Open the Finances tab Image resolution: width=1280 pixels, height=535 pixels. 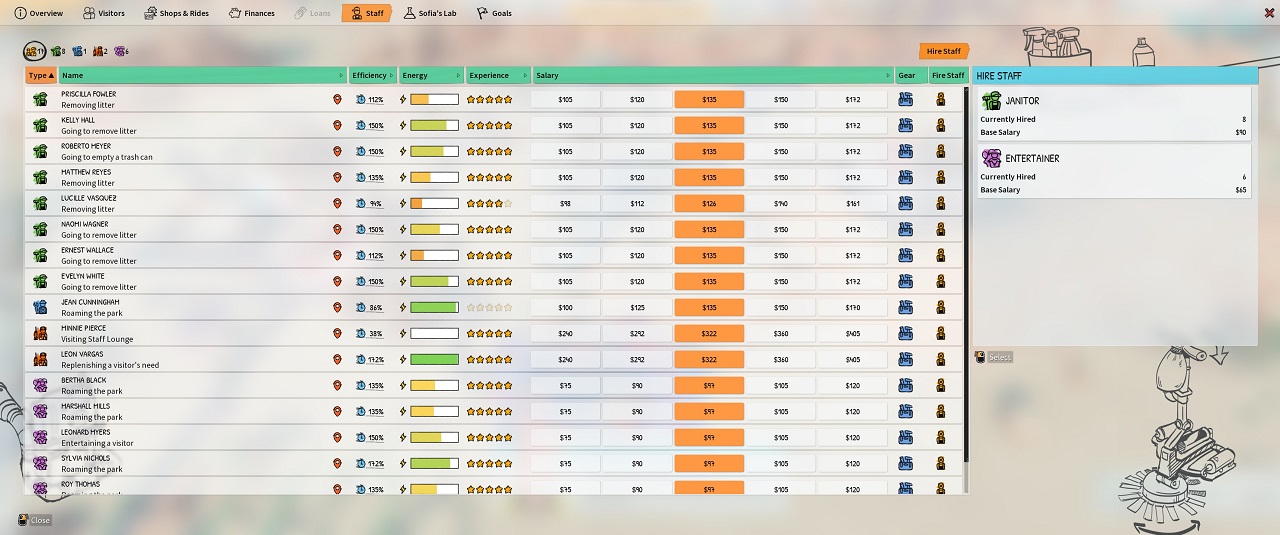[x=252, y=13]
